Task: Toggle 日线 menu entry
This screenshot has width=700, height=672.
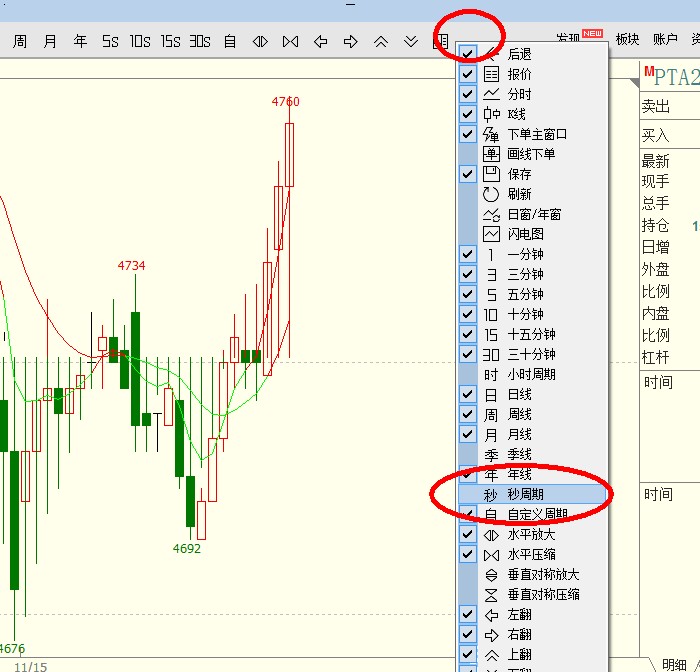Action: point(532,394)
